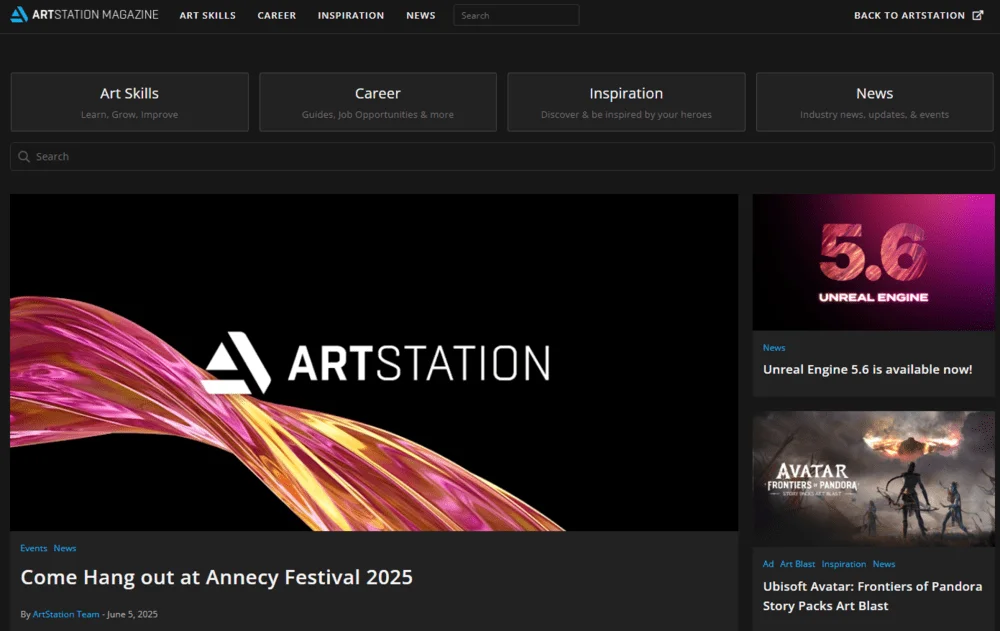1000x631 pixels.
Task: Open the 'Come Hang out at Annecy Festival 2025' headline
Action: (216, 577)
